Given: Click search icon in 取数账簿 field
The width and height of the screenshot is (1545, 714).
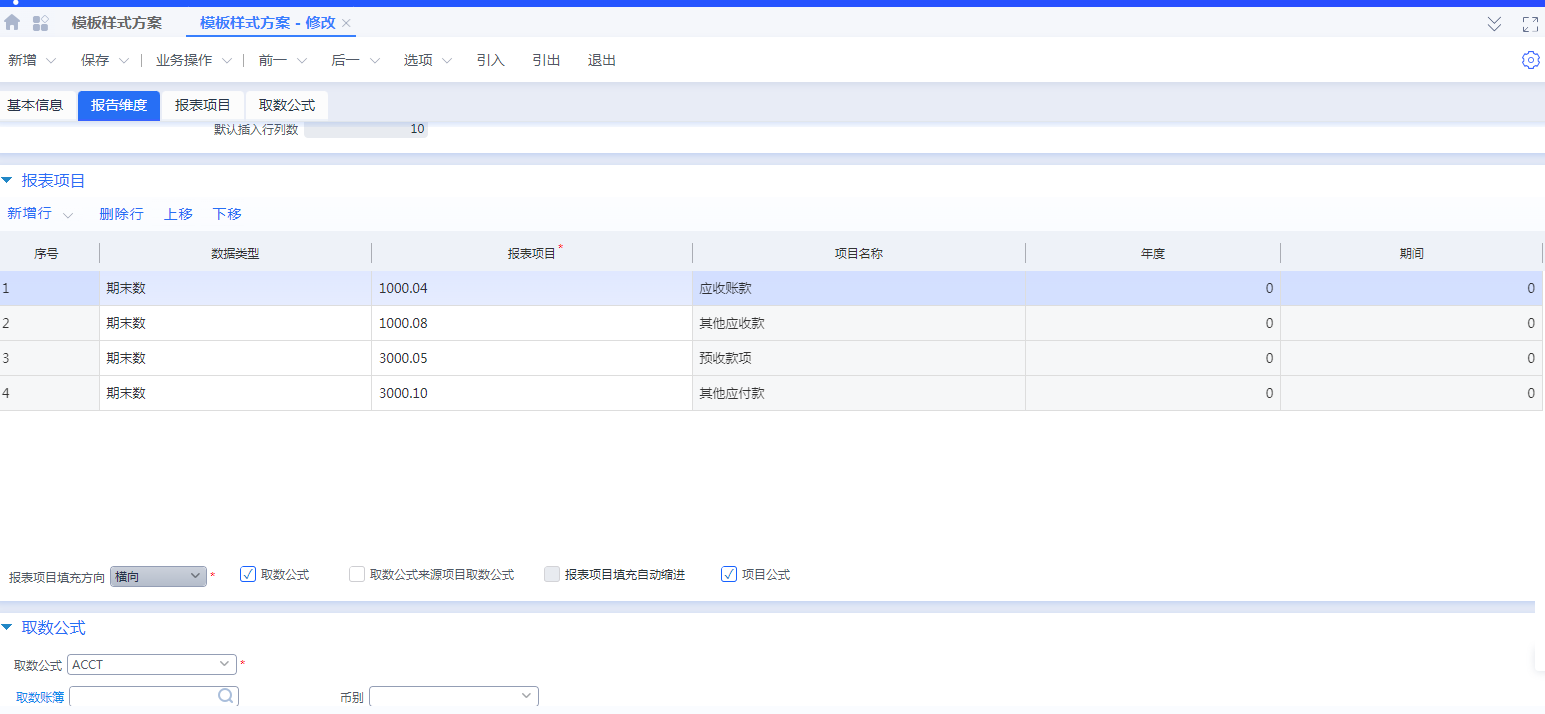Looking at the screenshot, I should click(x=226, y=696).
